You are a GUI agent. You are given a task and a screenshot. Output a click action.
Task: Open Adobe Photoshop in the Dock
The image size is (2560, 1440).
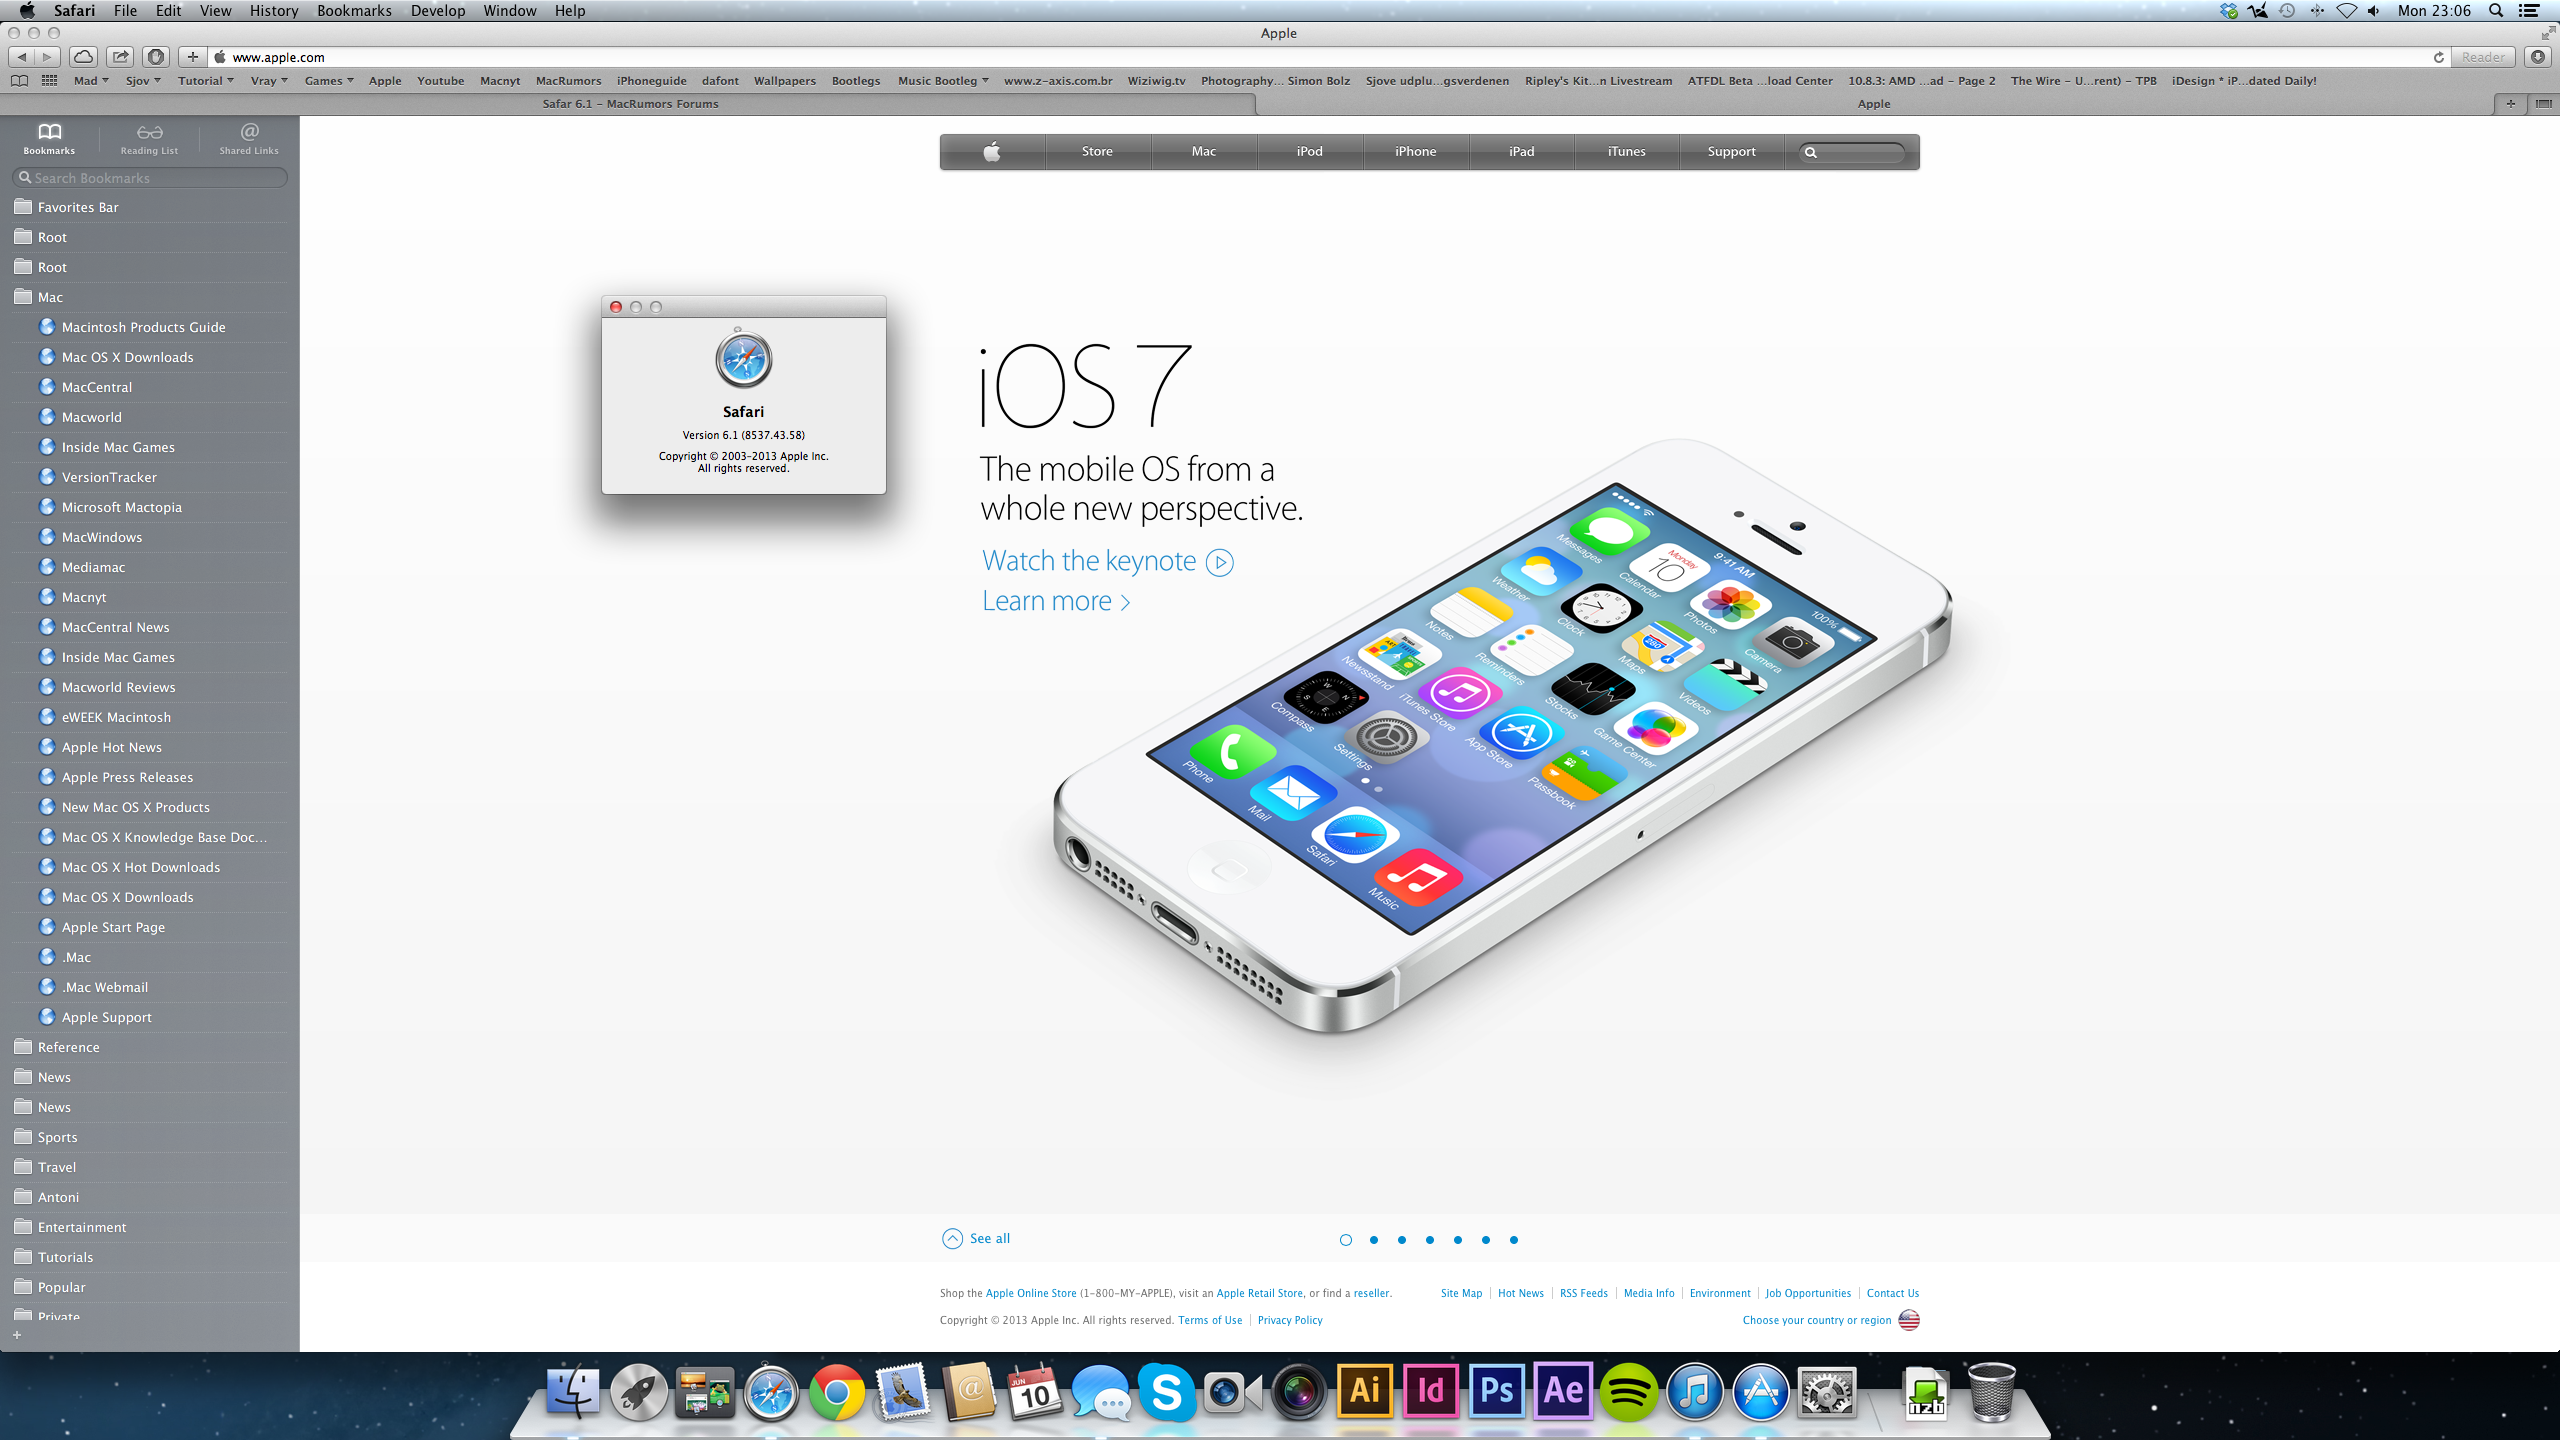point(1497,1391)
